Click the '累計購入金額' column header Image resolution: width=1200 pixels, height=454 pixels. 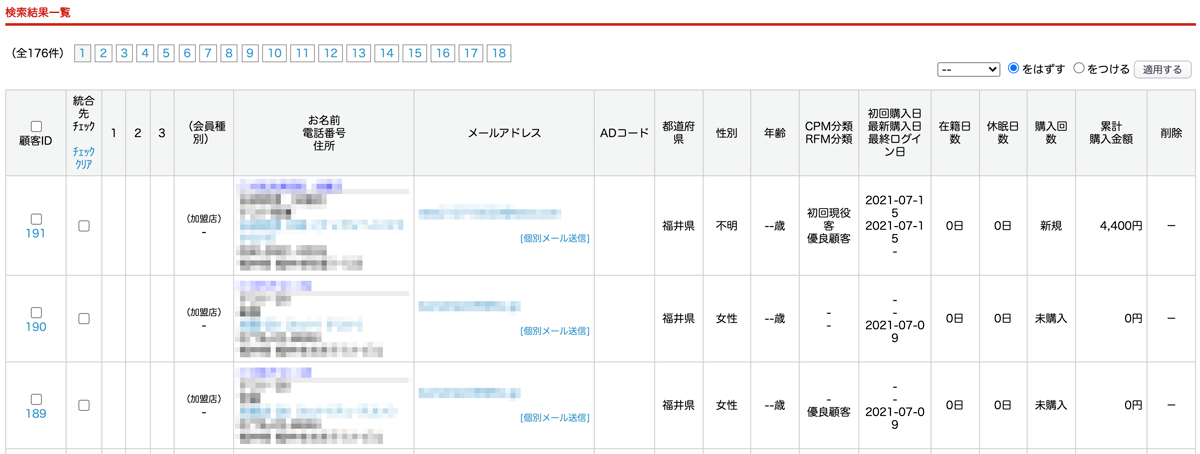pos(1111,134)
